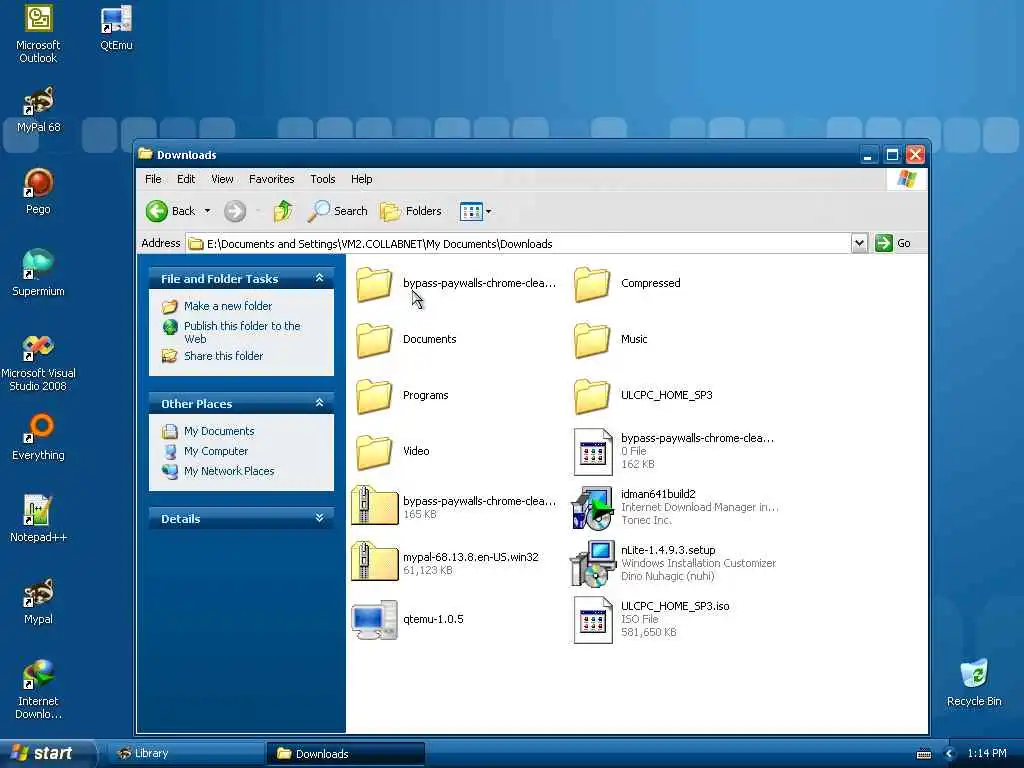Screen dimensions: 1024x768
Task: Select the ULCPC_HOME_SP3.iso file
Action: 652,619
